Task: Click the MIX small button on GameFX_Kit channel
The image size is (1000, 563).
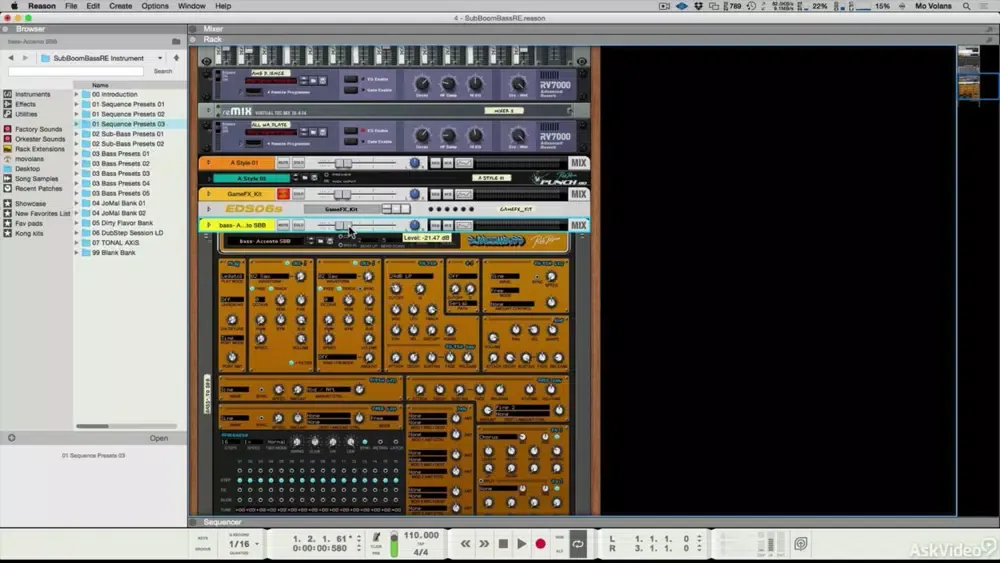Action: (448, 194)
